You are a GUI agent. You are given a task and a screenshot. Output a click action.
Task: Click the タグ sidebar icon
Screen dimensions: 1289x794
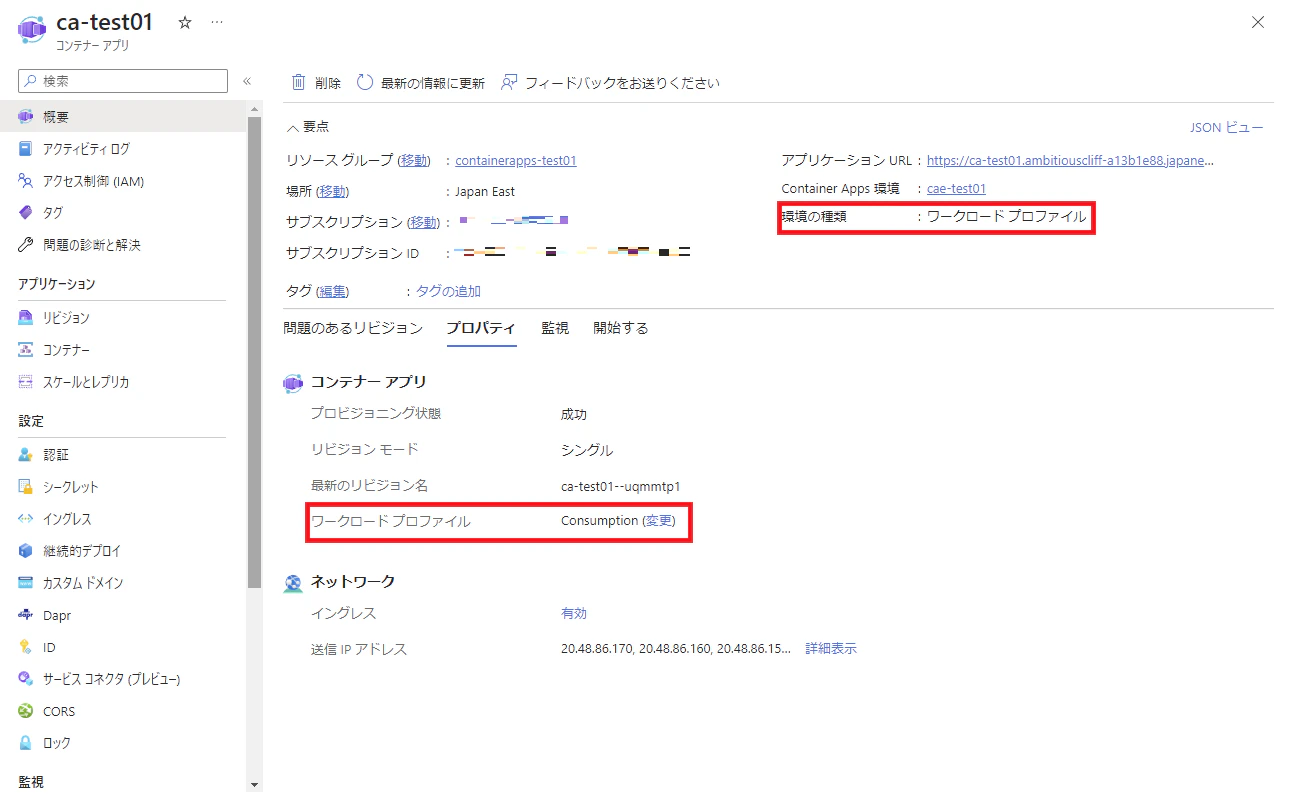(26, 212)
